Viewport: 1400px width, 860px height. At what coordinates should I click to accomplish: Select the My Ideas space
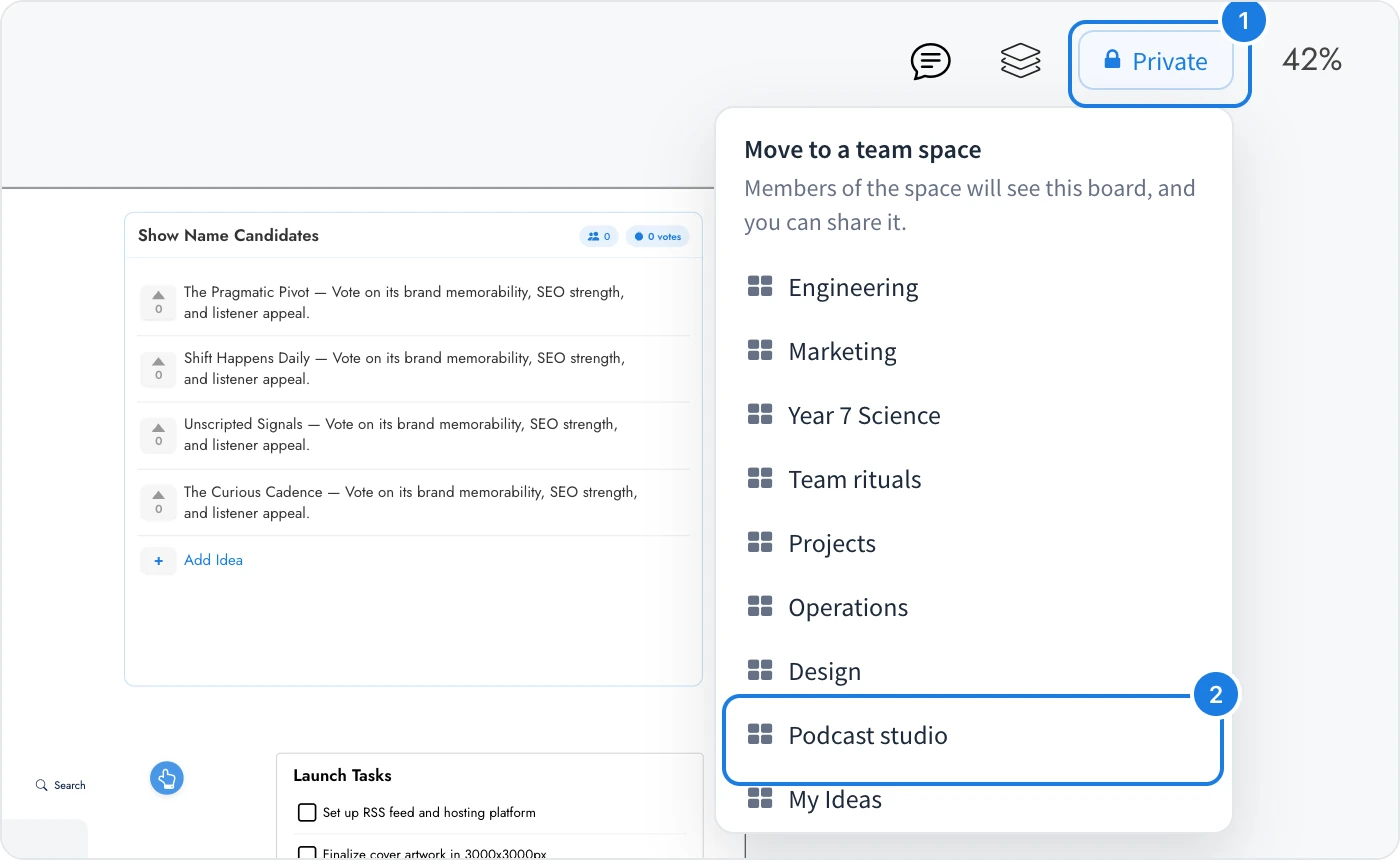pos(973,800)
